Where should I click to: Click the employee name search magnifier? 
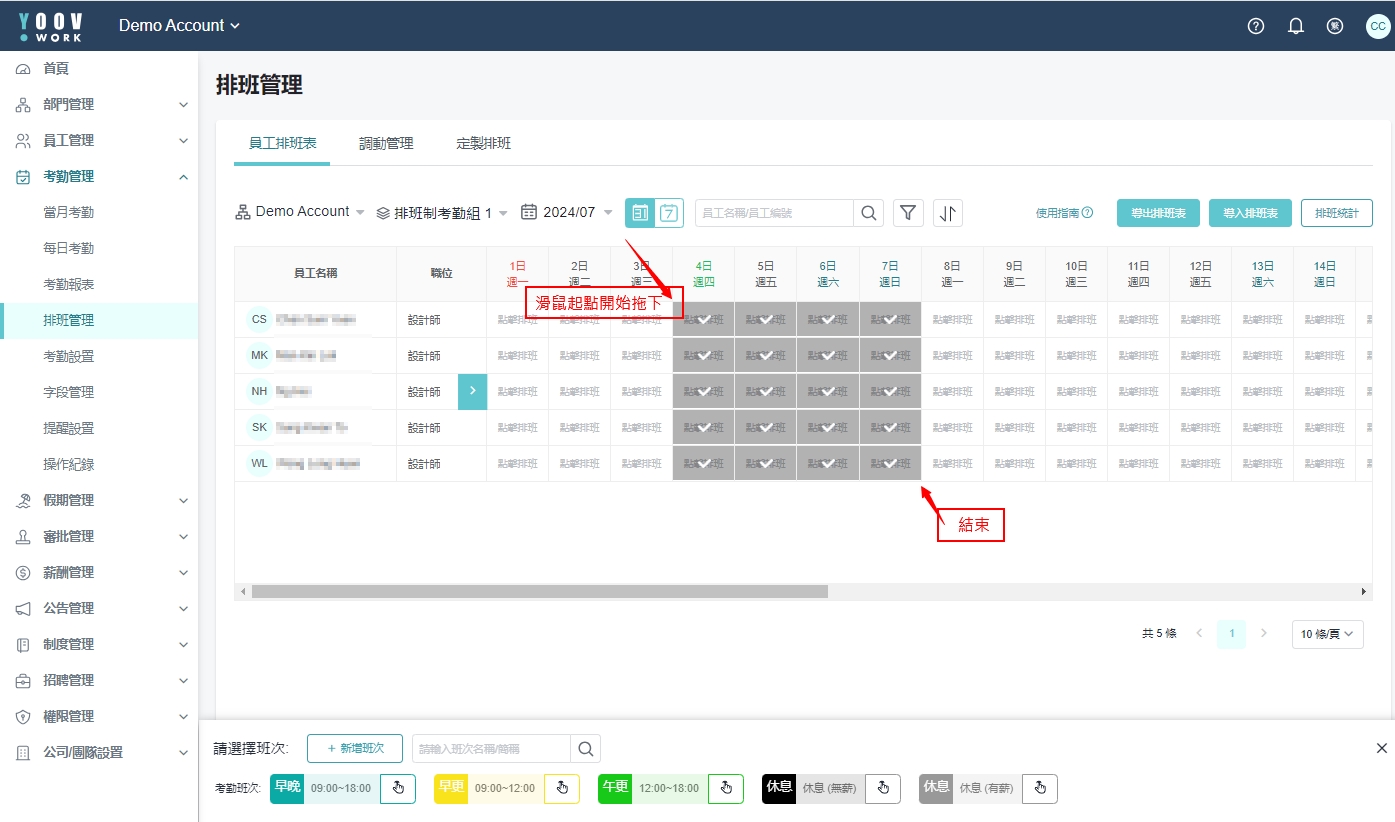click(x=868, y=213)
